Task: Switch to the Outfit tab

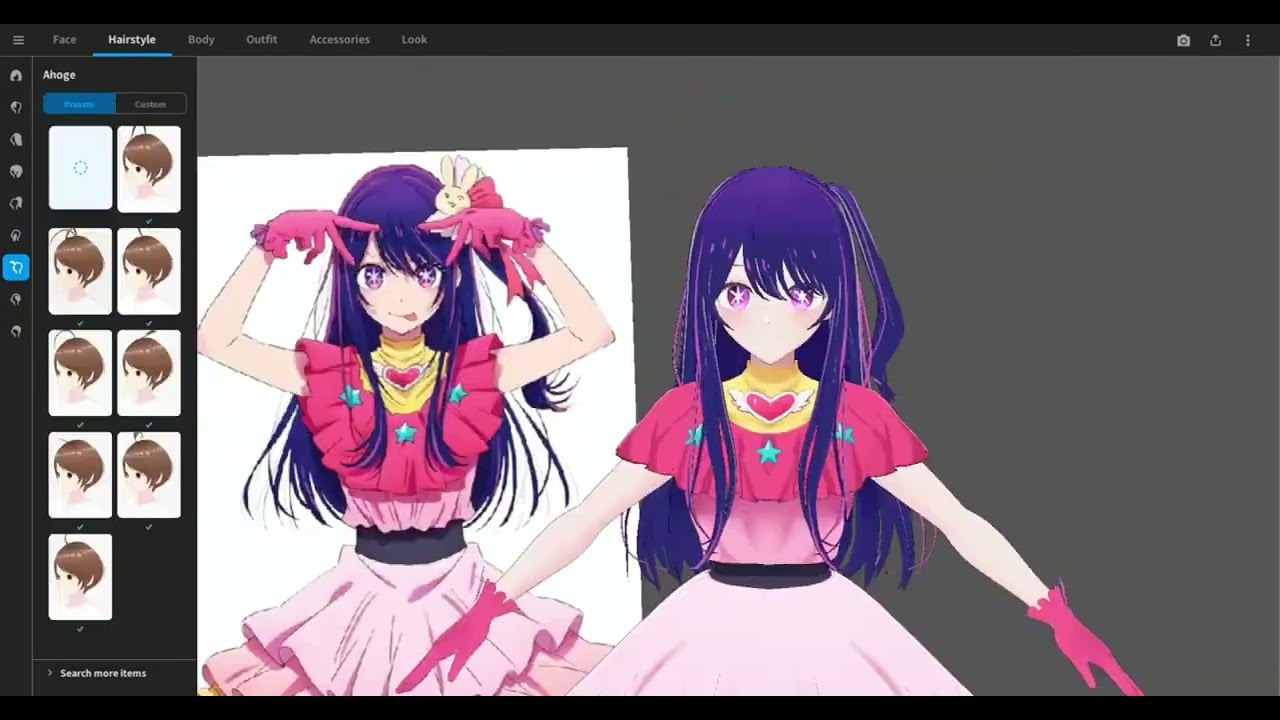Action: click(262, 39)
